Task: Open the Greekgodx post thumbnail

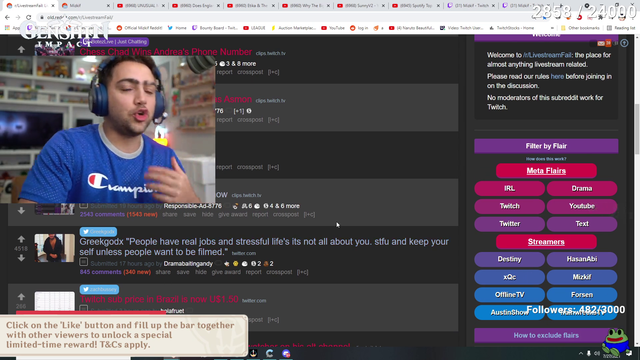Action: (x=55, y=248)
